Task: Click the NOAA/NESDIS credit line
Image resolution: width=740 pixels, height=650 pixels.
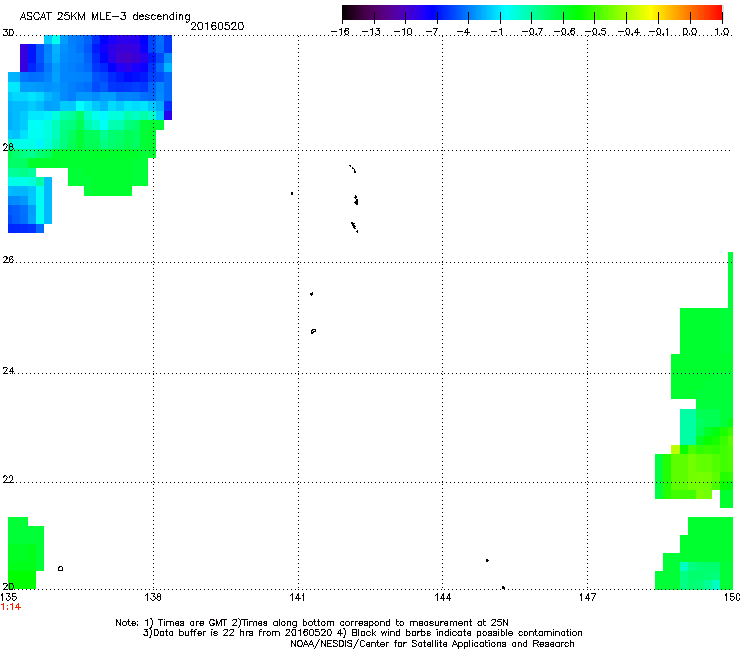Action: [432, 644]
